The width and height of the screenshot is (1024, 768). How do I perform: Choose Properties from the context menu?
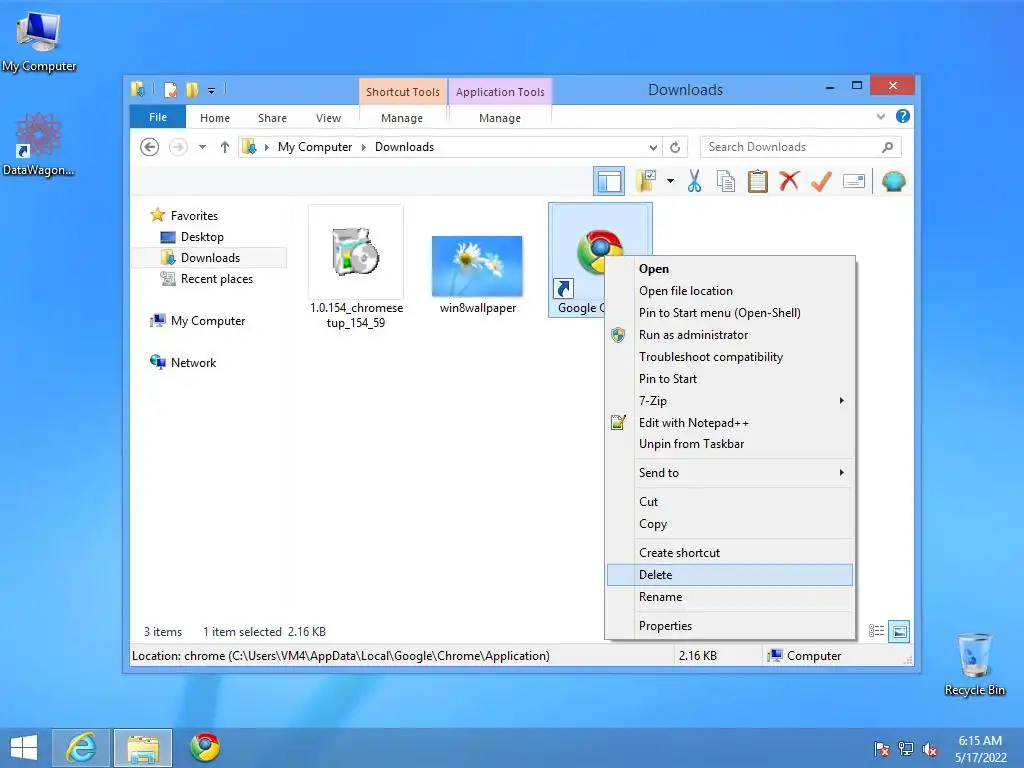[729, 626]
